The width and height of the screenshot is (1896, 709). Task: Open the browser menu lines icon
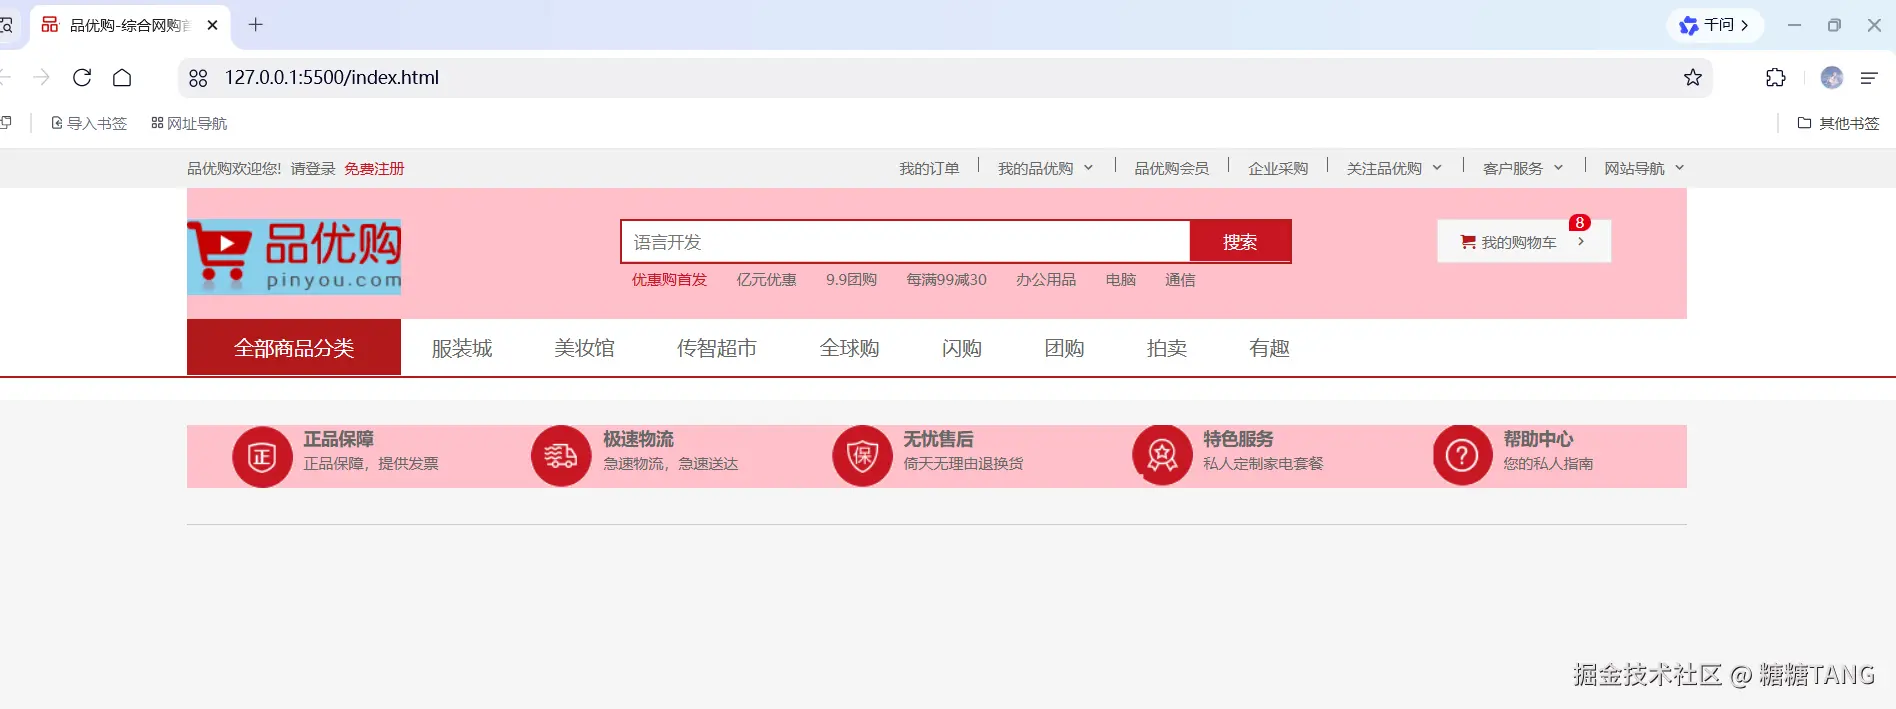(x=1869, y=77)
